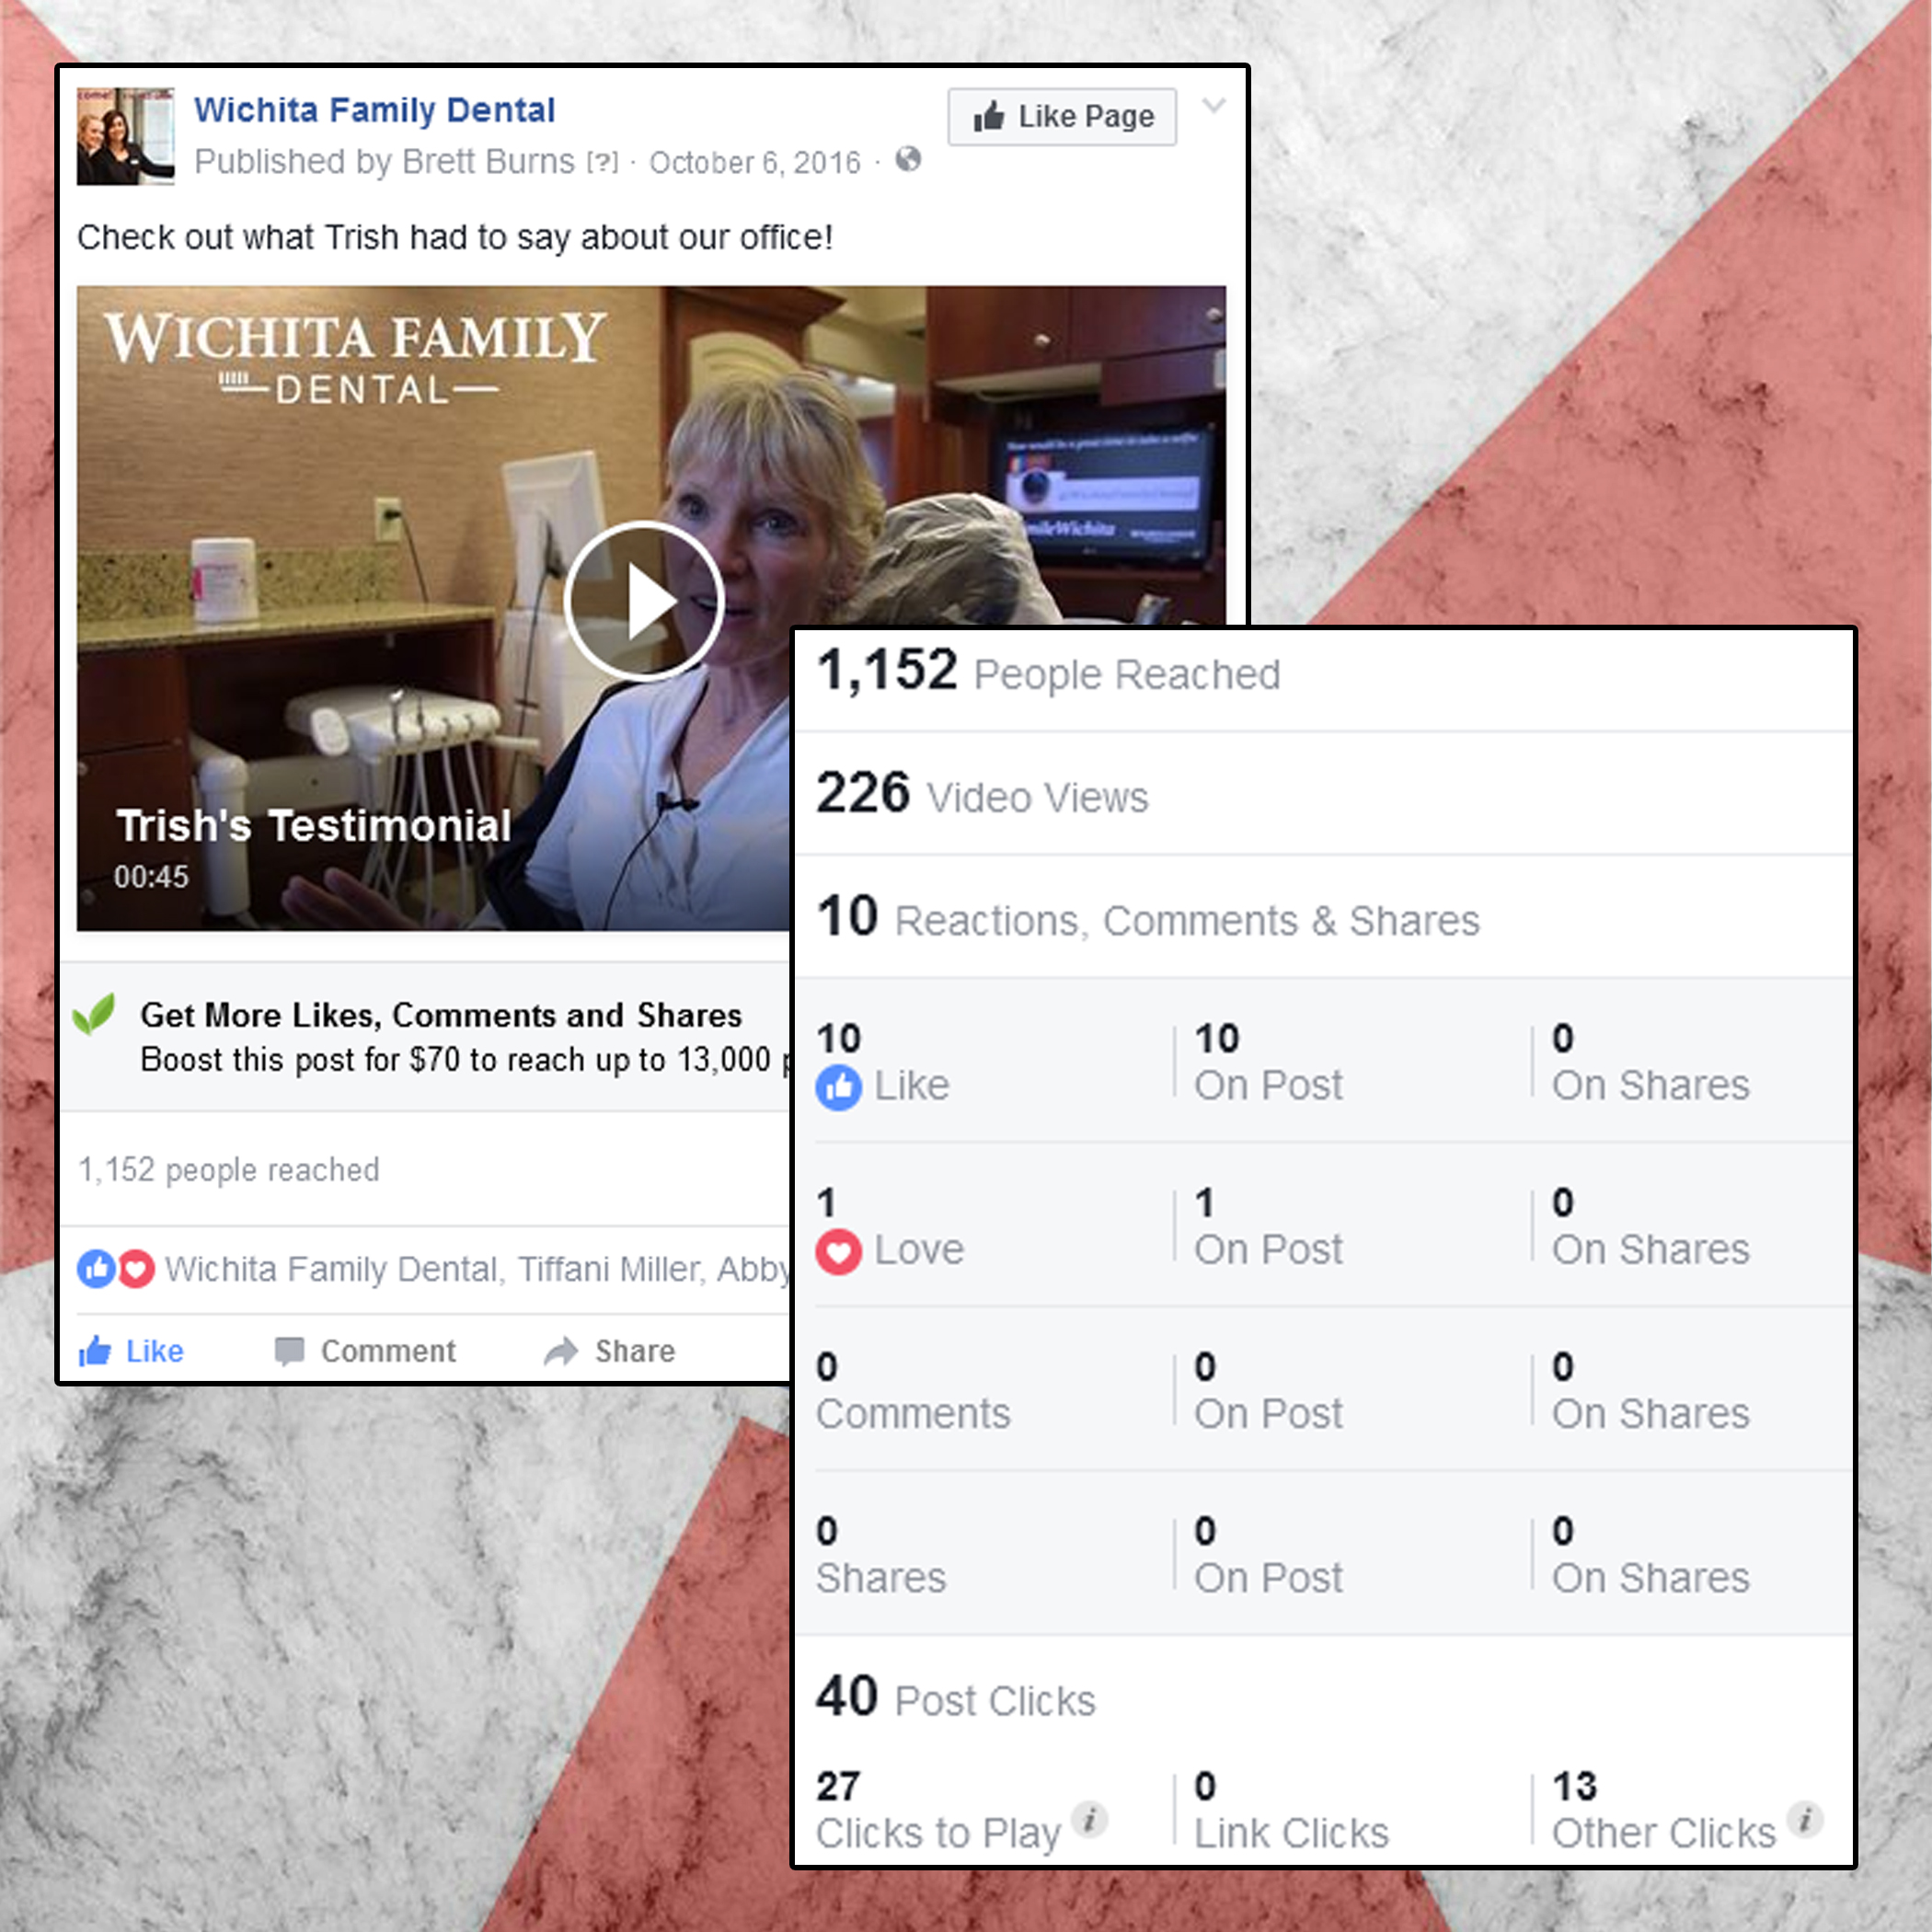Click the Wichita Family Dental video logo
Image resolution: width=1932 pixels, height=1932 pixels.
[x=356, y=357]
